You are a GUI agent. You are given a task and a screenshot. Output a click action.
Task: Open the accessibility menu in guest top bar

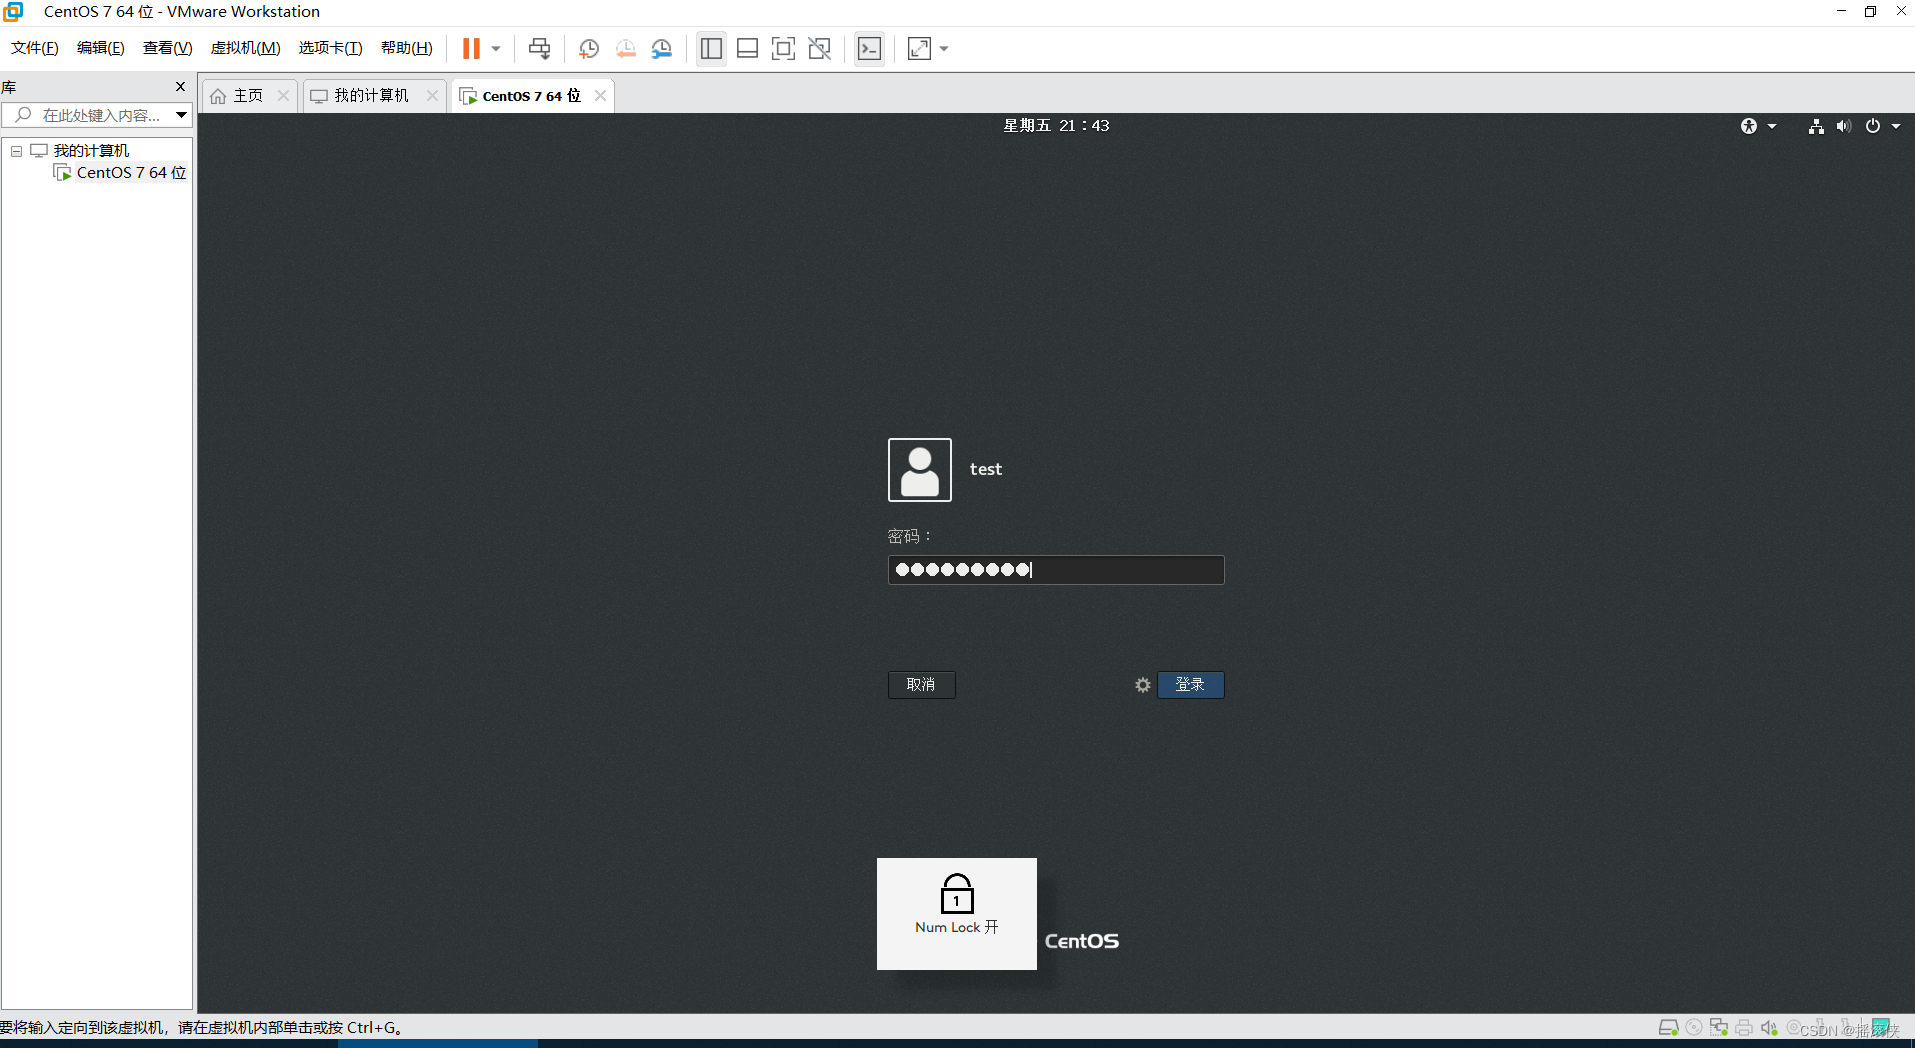point(1749,126)
